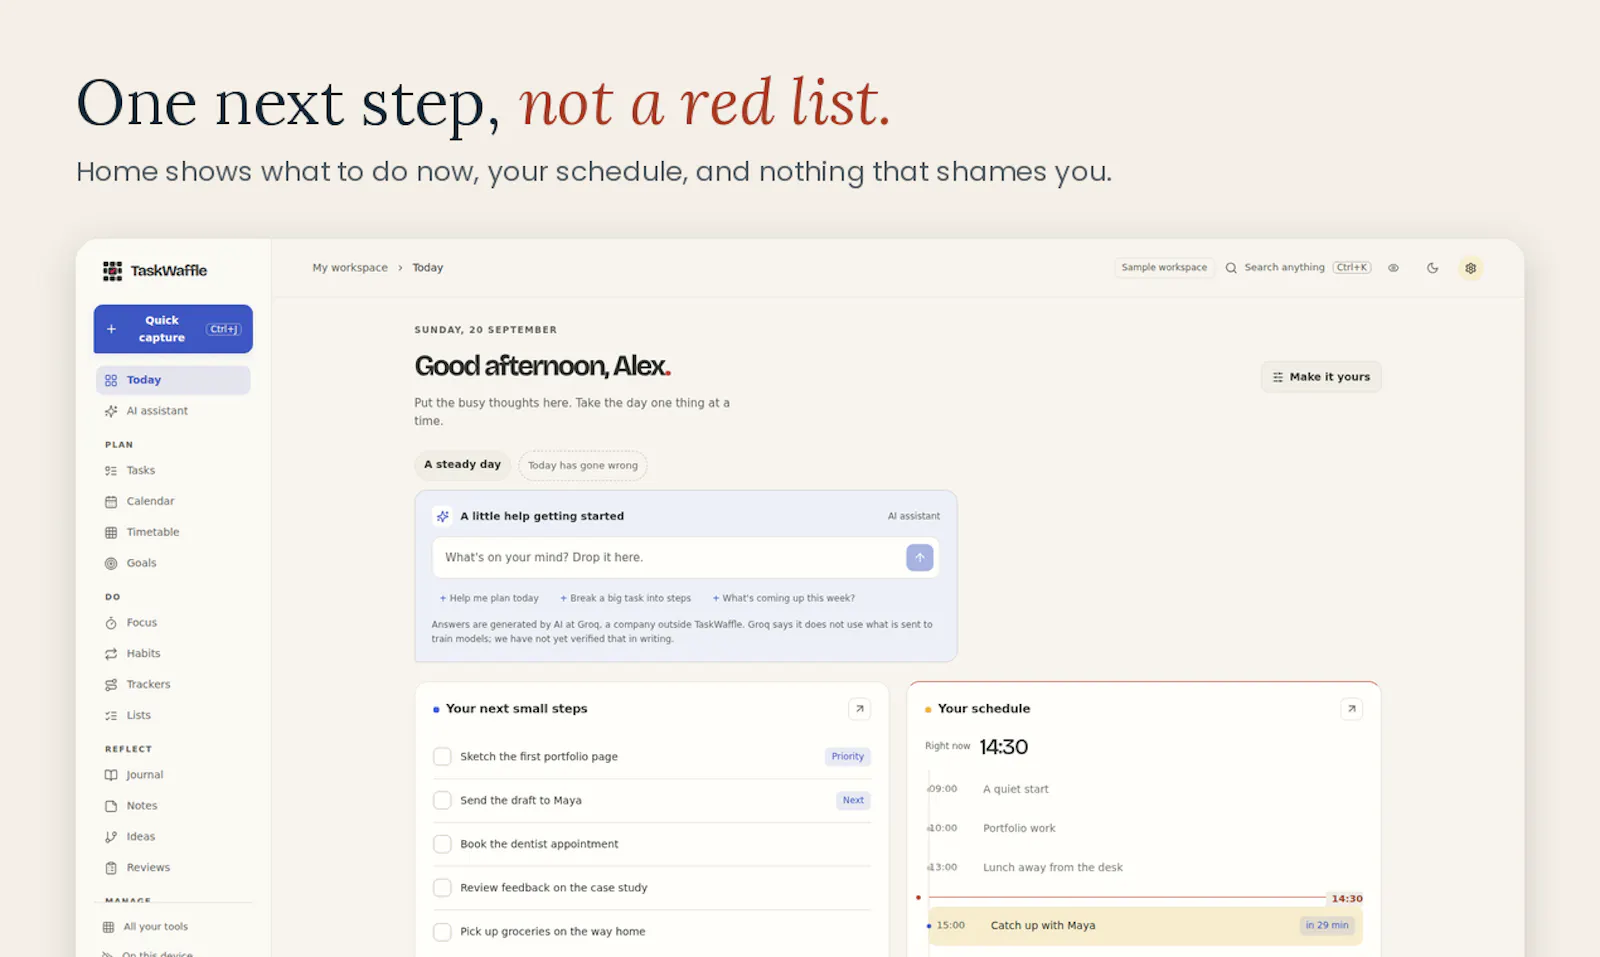Viewport: 1600px width, 957px height.
Task: Check Review feedback on the case study
Action: [442, 888]
